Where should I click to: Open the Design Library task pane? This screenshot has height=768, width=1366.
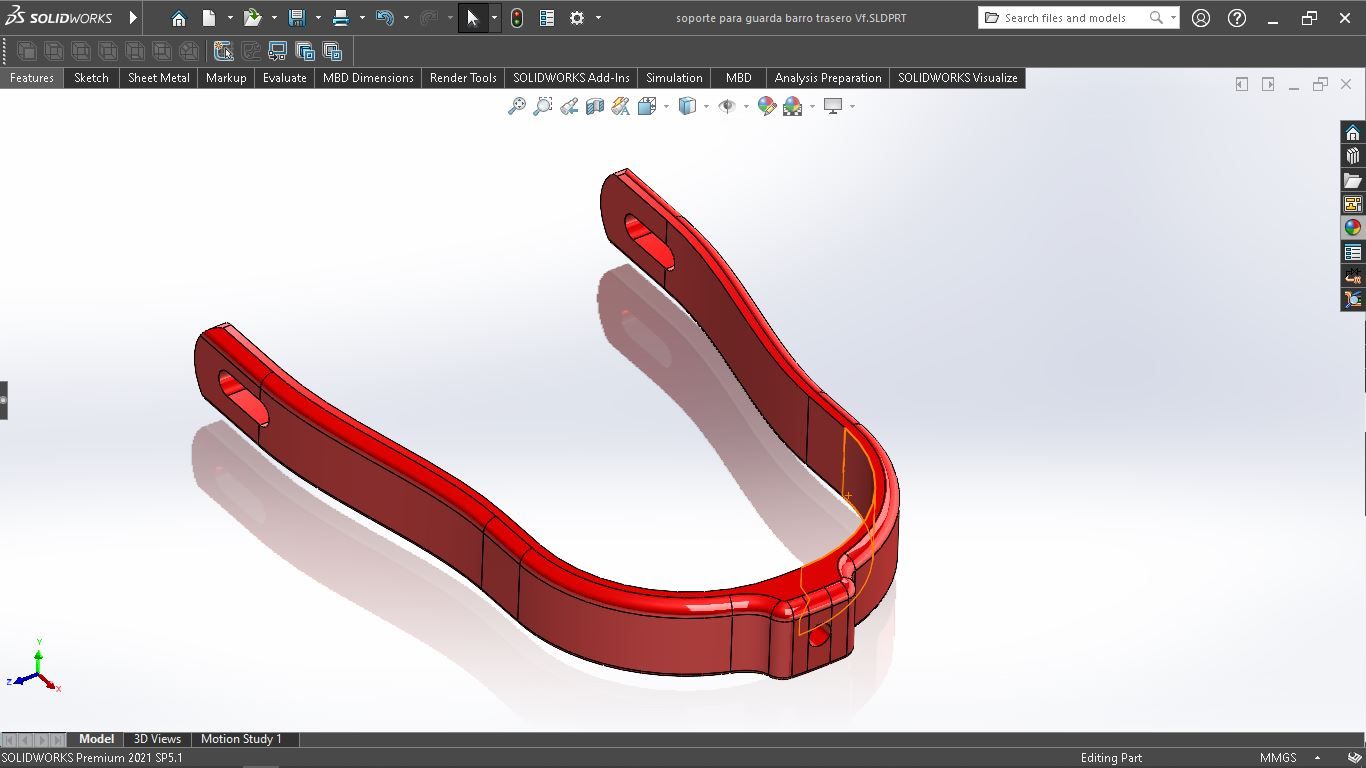[1353, 155]
